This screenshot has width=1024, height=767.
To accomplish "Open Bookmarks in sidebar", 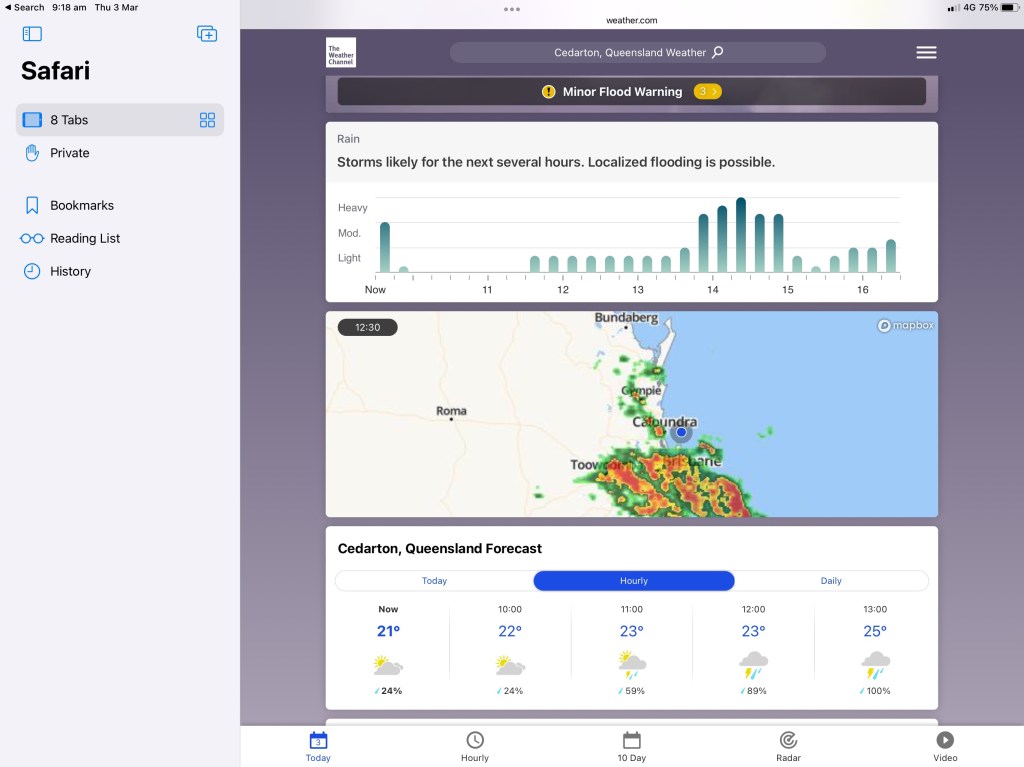I will click(x=82, y=205).
